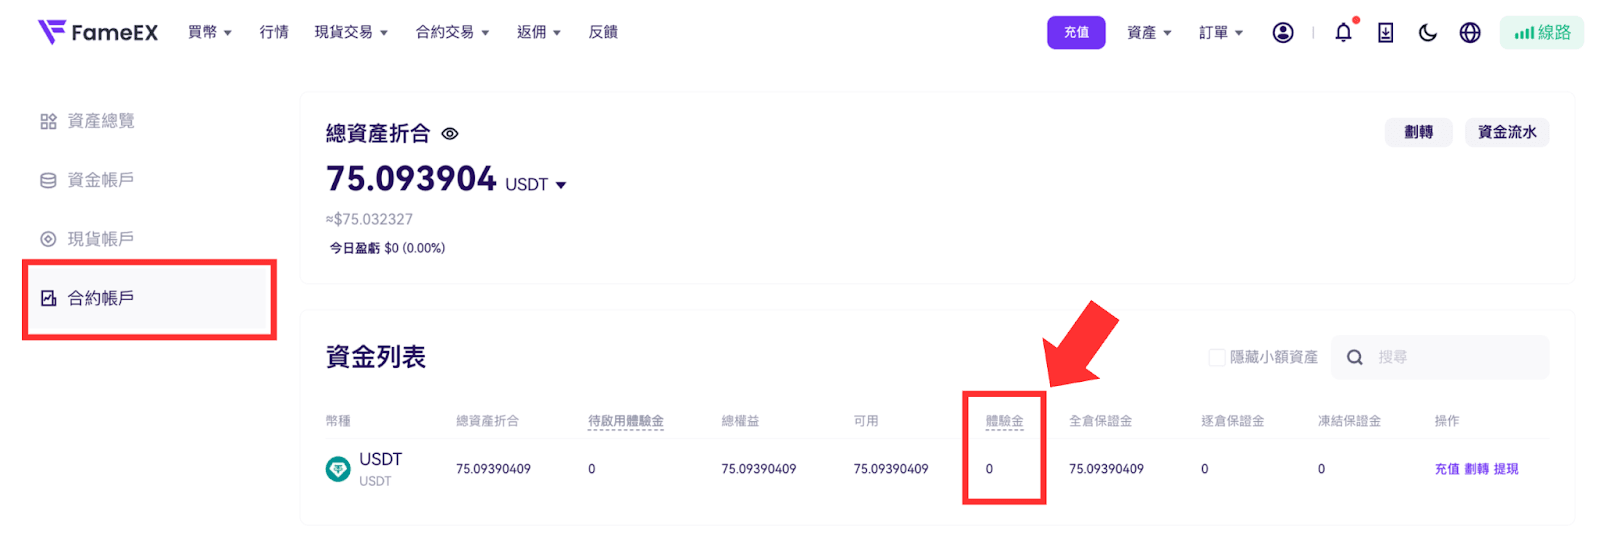The height and width of the screenshot is (536, 1600).
Task: Open the 資產 dropdown in header
Action: [1149, 33]
